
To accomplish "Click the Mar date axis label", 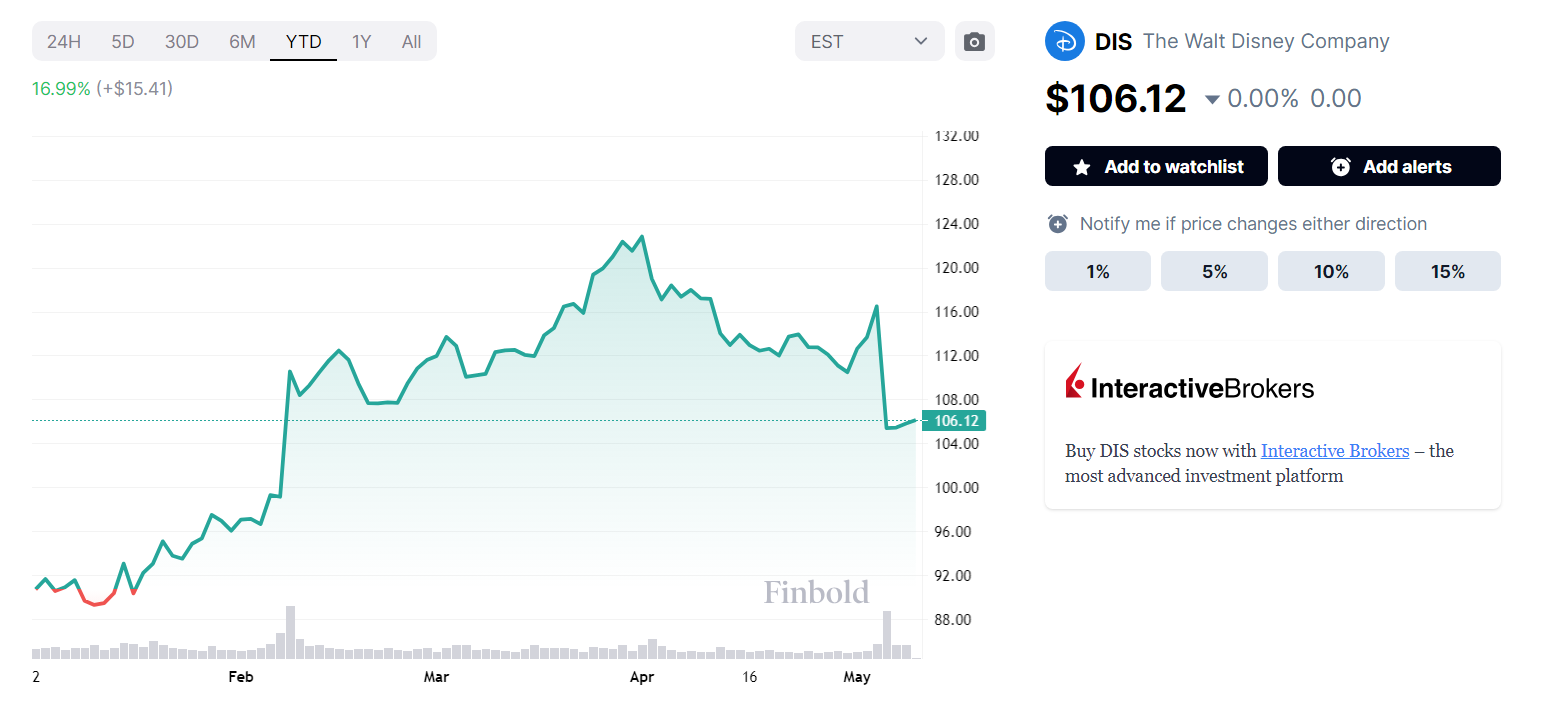I will pos(436,677).
